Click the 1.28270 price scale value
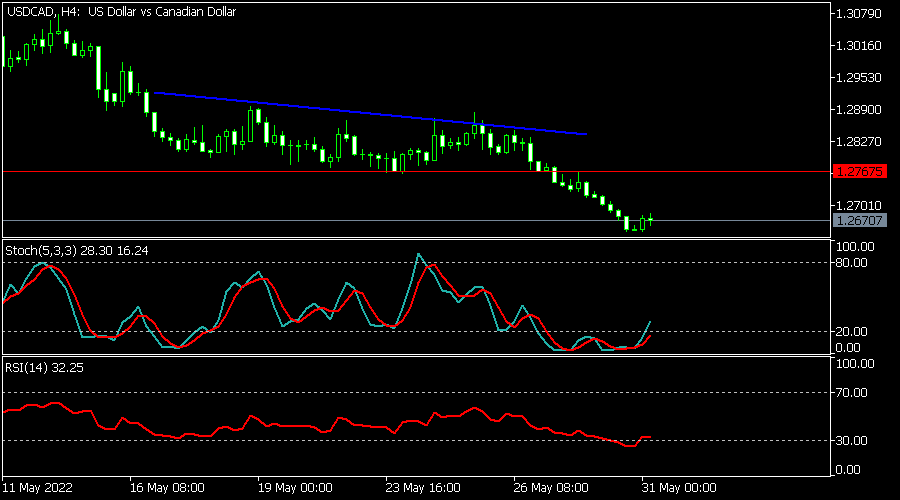Image resolution: width=900 pixels, height=500 pixels. tap(859, 142)
